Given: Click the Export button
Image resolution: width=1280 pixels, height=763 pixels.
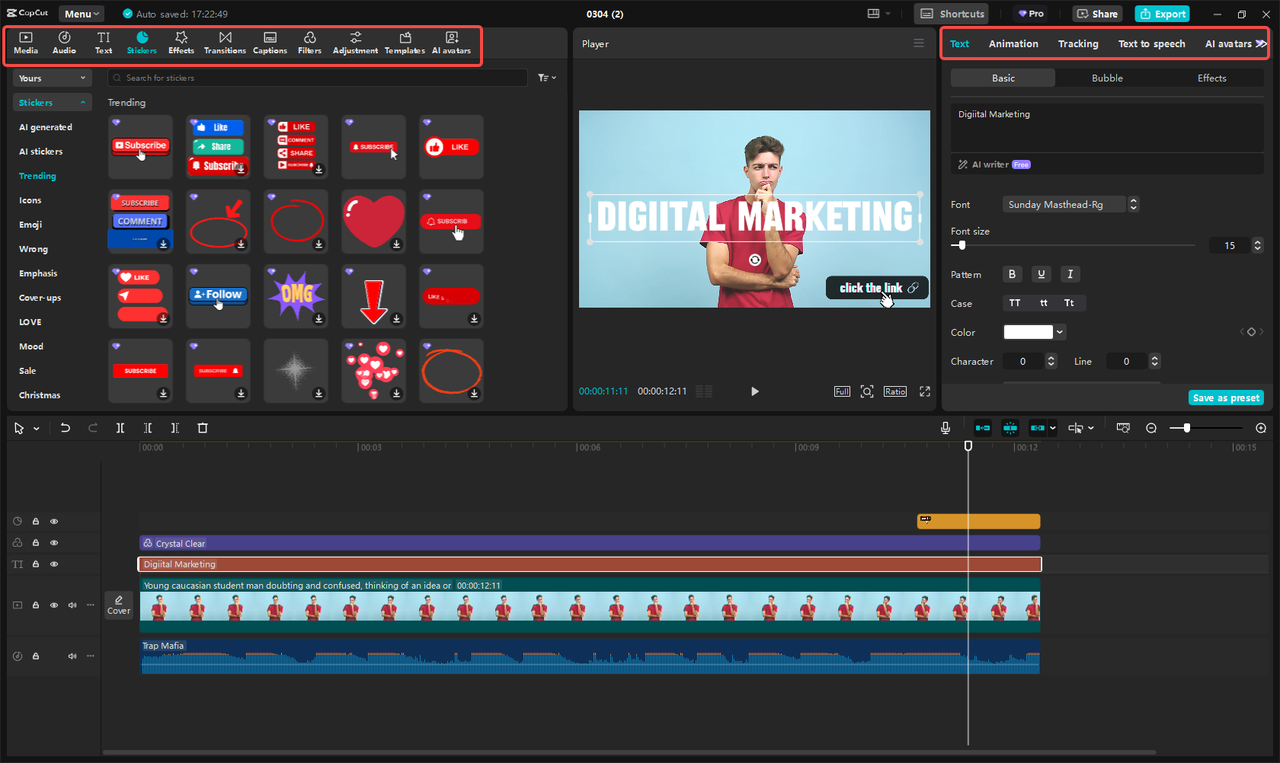Looking at the screenshot, I should click(1162, 14).
